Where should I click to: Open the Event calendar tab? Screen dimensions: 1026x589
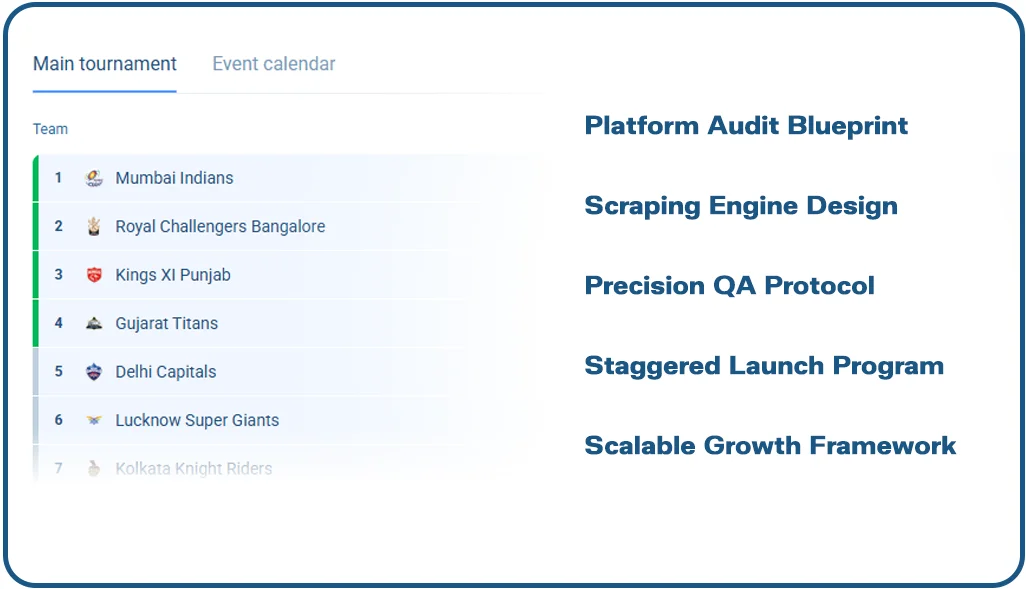tap(274, 64)
